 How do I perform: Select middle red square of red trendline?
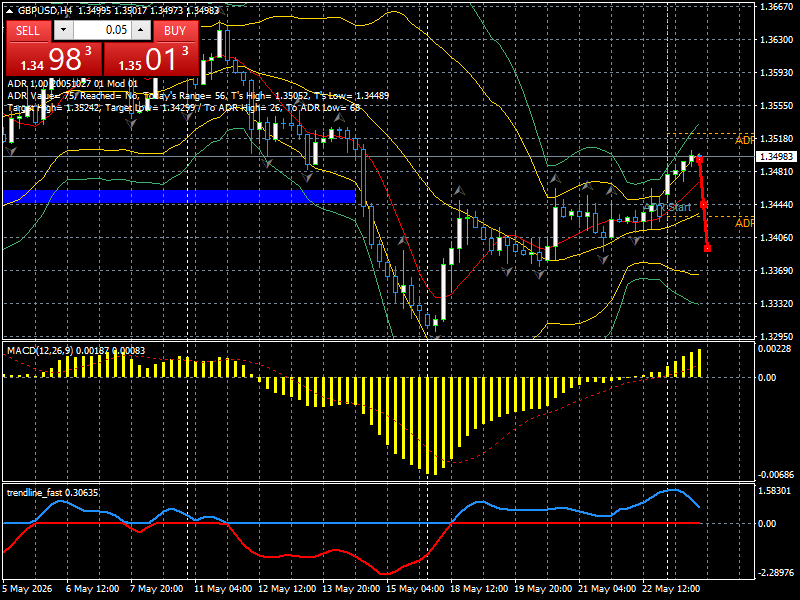click(x=704, y=205)
